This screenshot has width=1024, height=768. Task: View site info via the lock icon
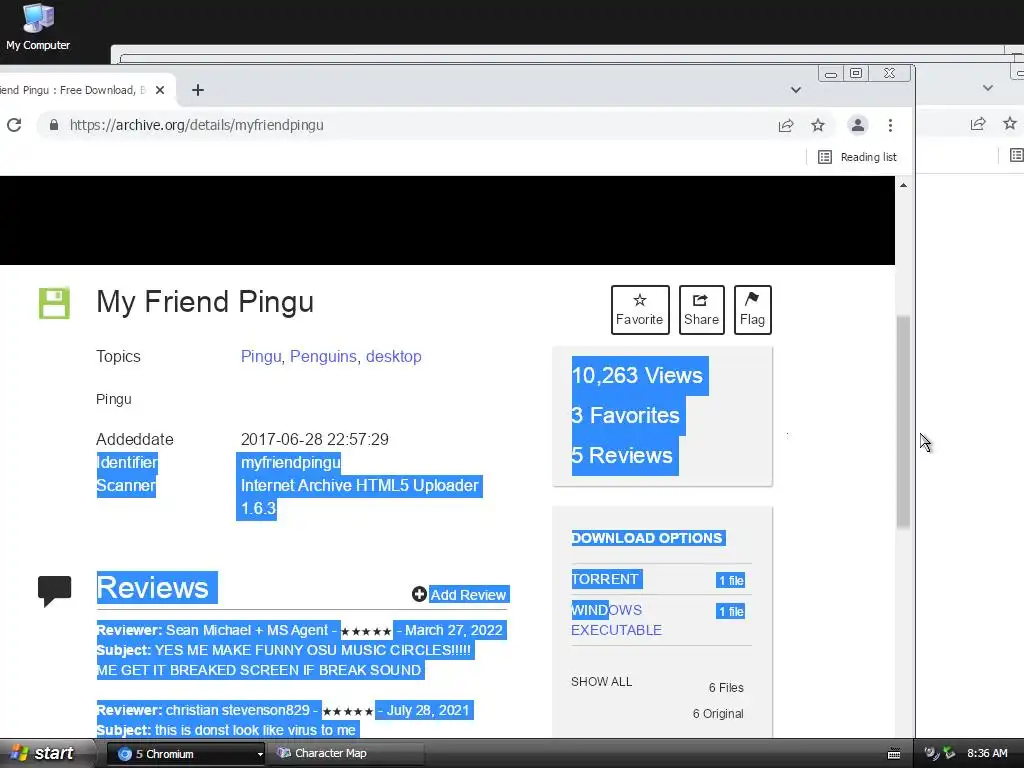pyautogui.click(x=54, y=125)
